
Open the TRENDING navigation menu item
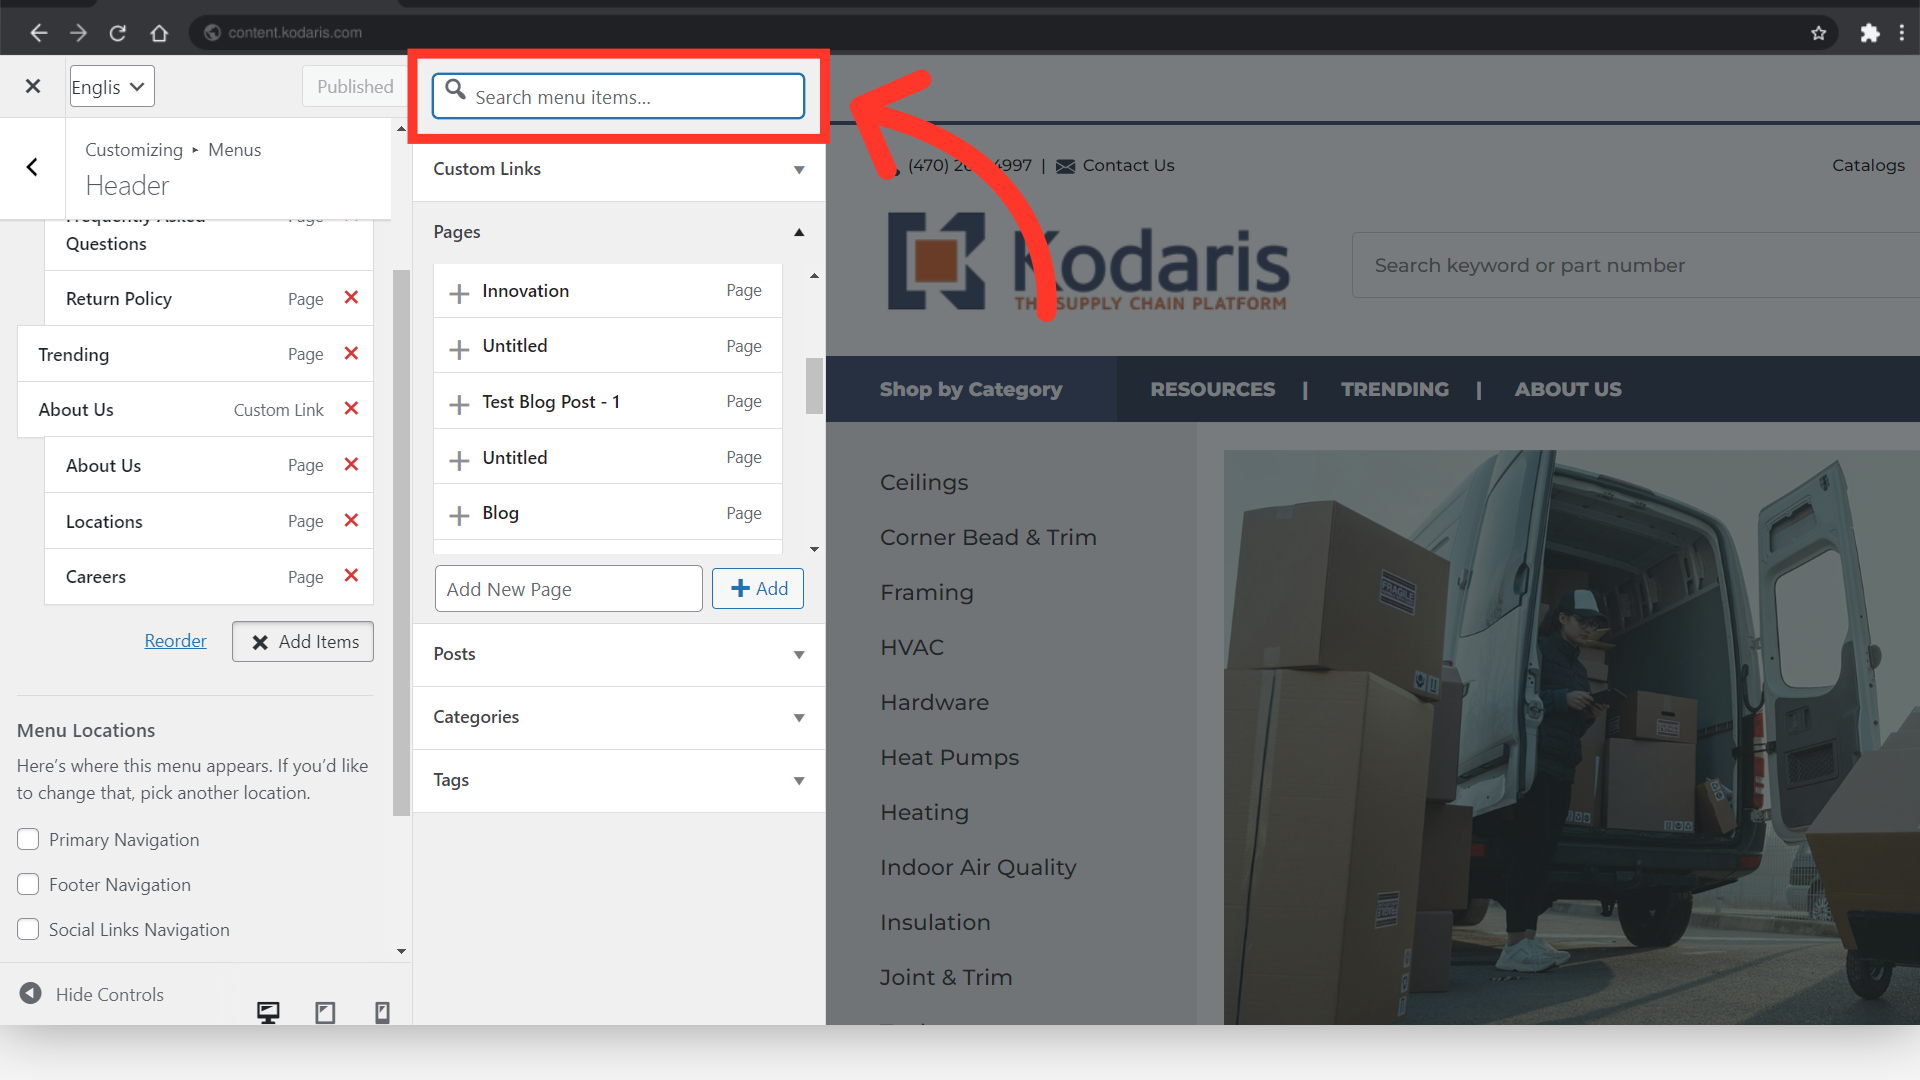point(1394,389)
